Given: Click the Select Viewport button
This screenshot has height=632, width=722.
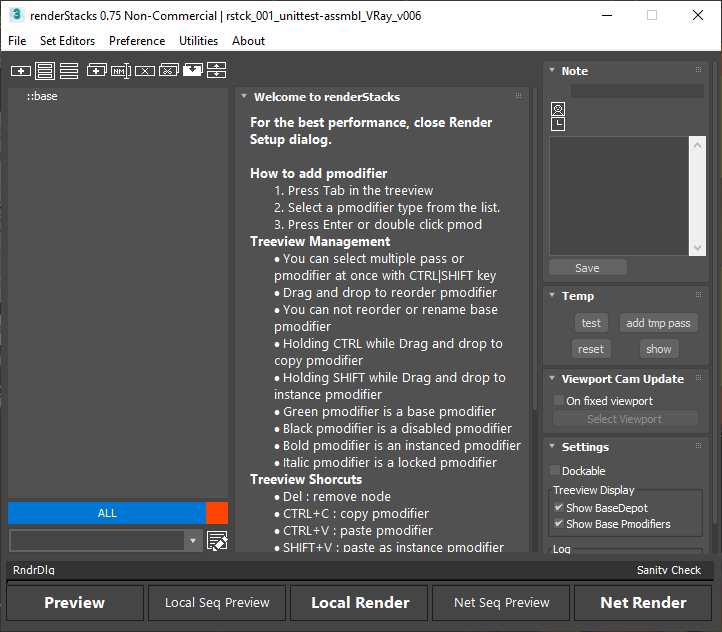Looking at the screenshot, I should [x=625, y=419].
